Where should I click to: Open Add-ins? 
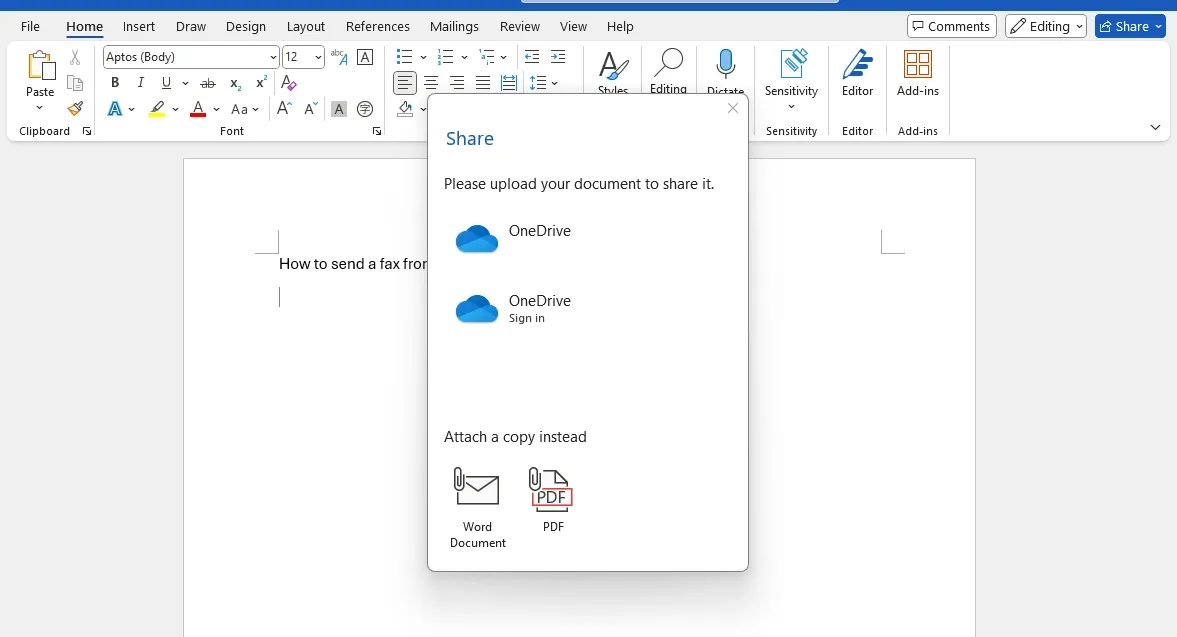(x=917, y=74)
